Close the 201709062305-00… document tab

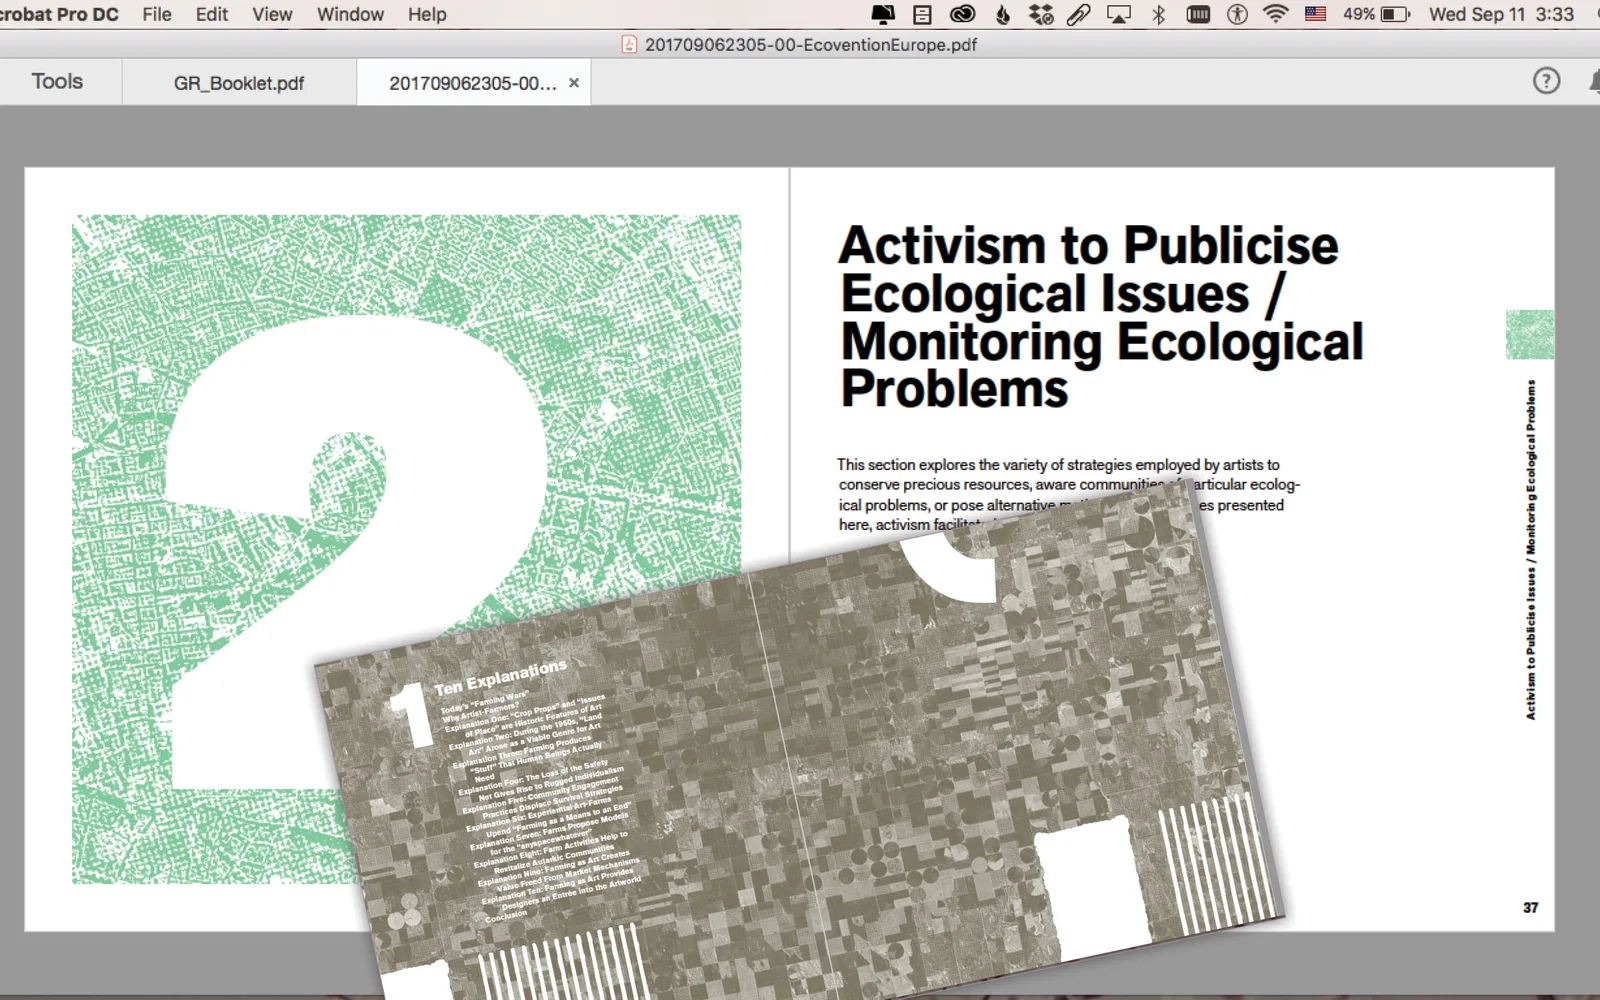574,83
